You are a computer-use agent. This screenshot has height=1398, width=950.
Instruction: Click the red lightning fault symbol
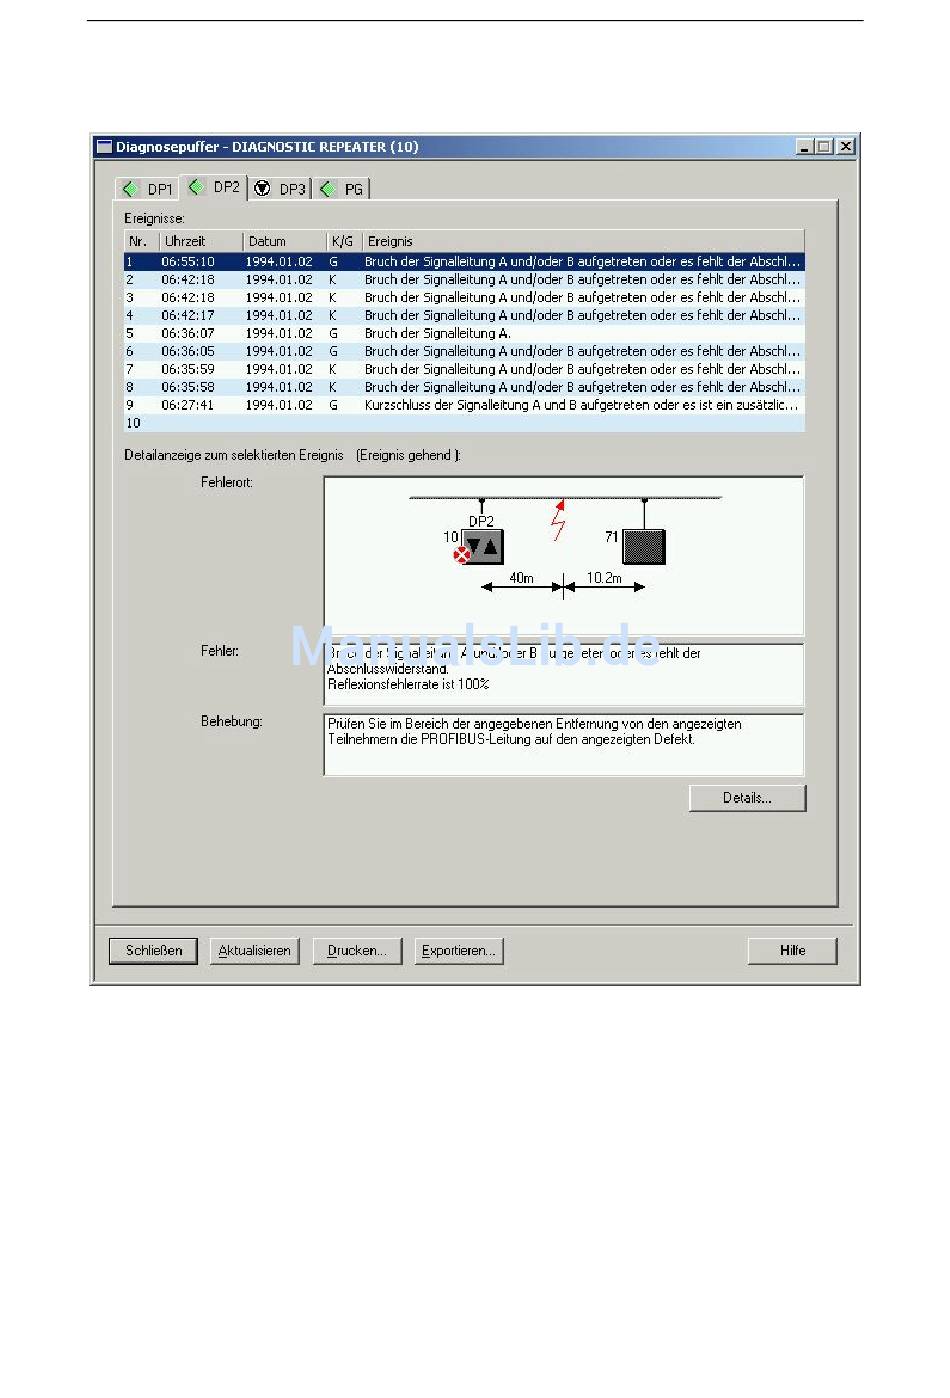pyautogui.click(x=559, y=520)
